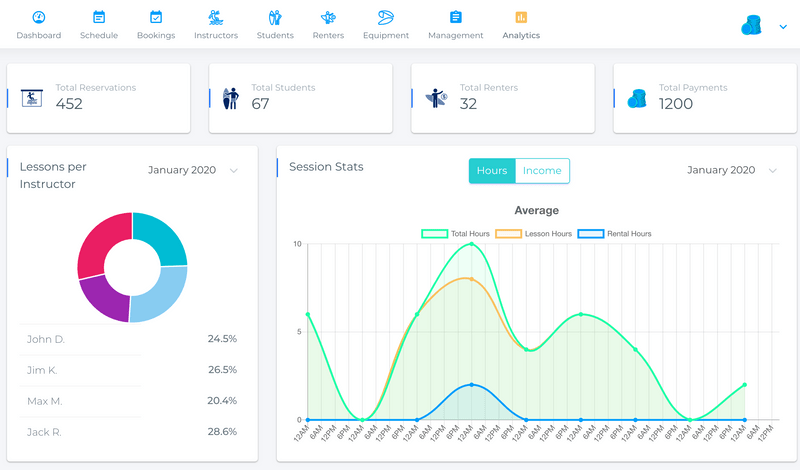Click the Total Renters card icon
The width and height of the screenshot is (800, 470).
437,98
